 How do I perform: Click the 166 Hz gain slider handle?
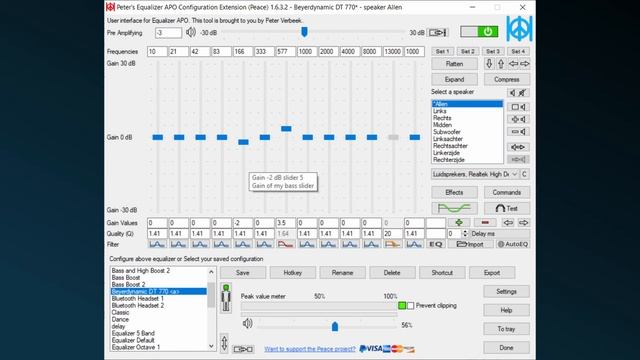pyautogui.click(x=243, y=142)
